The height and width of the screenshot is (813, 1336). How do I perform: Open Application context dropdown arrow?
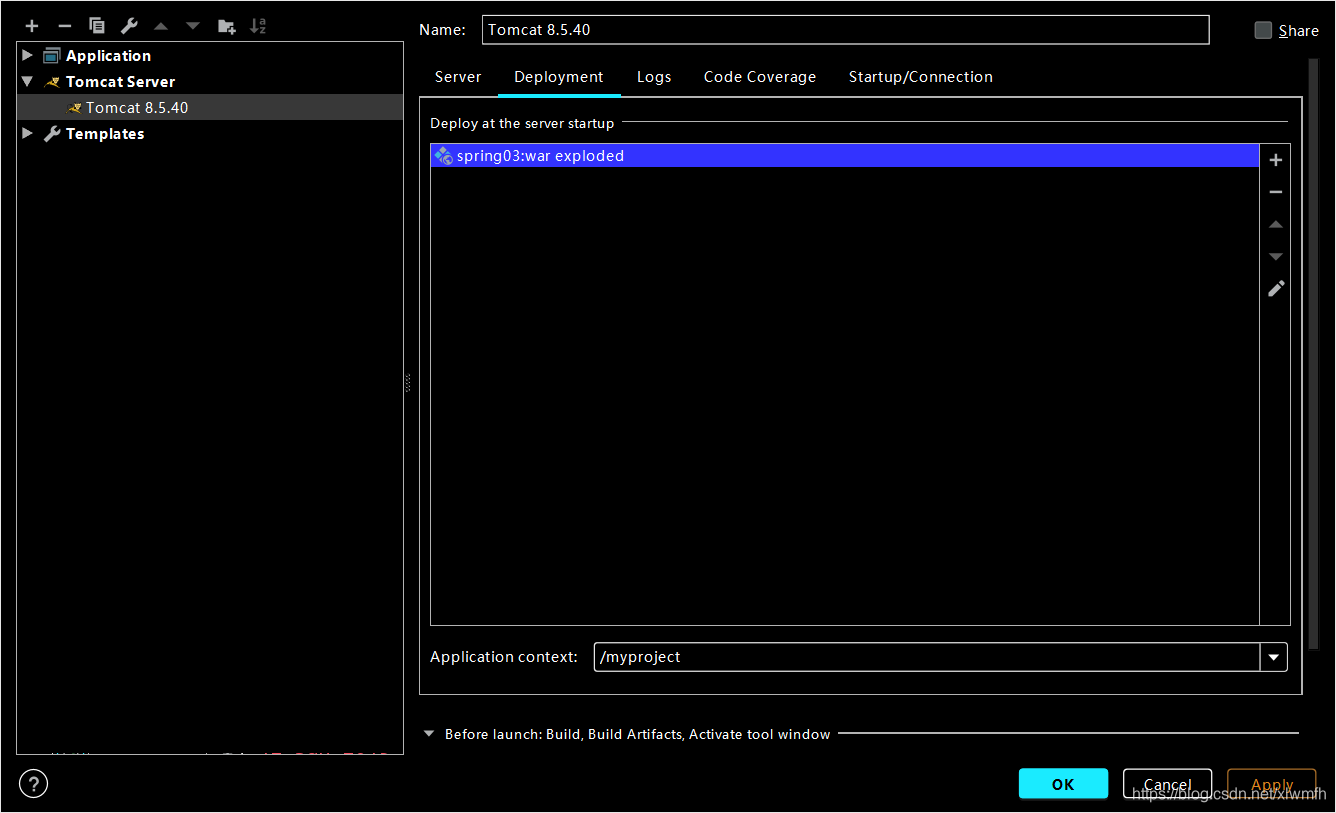1274,657
